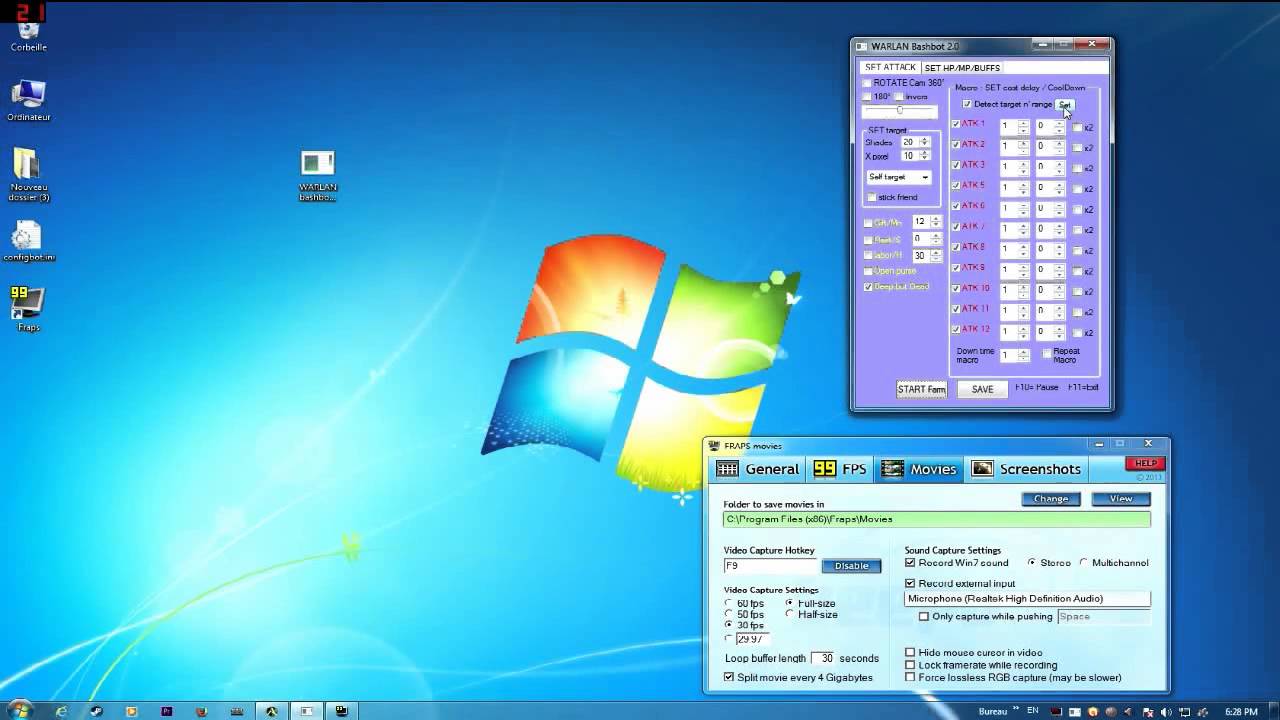Click the START Farm button

pos(921,389)
